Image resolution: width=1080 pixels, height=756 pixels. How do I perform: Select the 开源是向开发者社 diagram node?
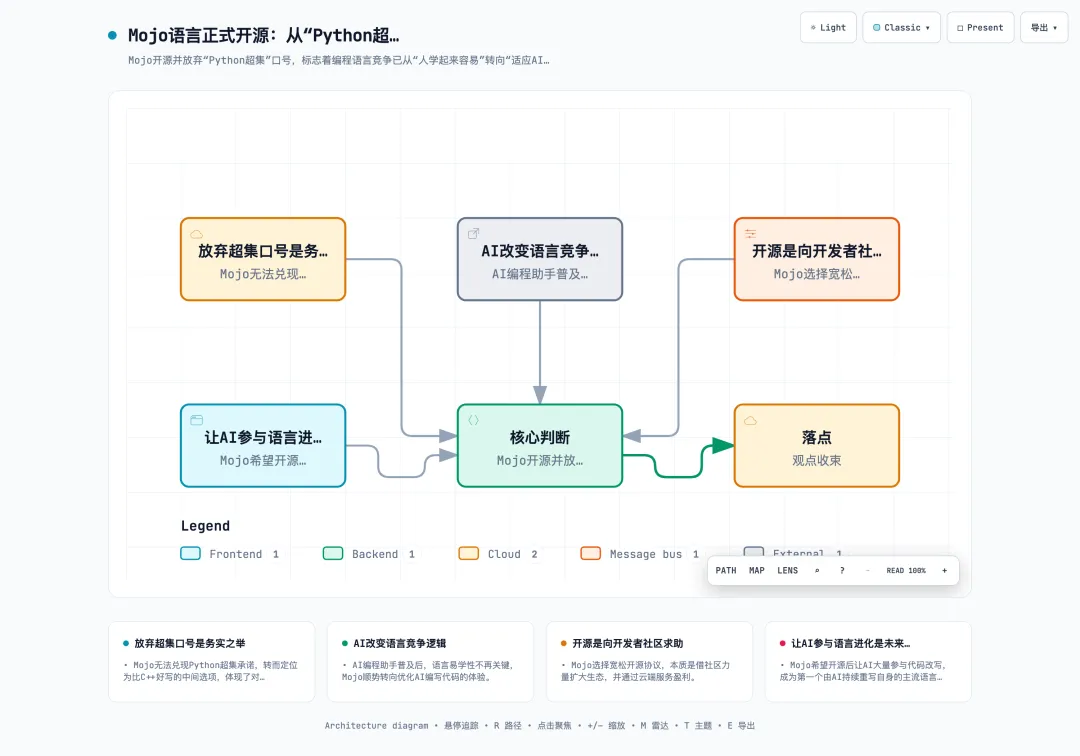pos(817,259)
